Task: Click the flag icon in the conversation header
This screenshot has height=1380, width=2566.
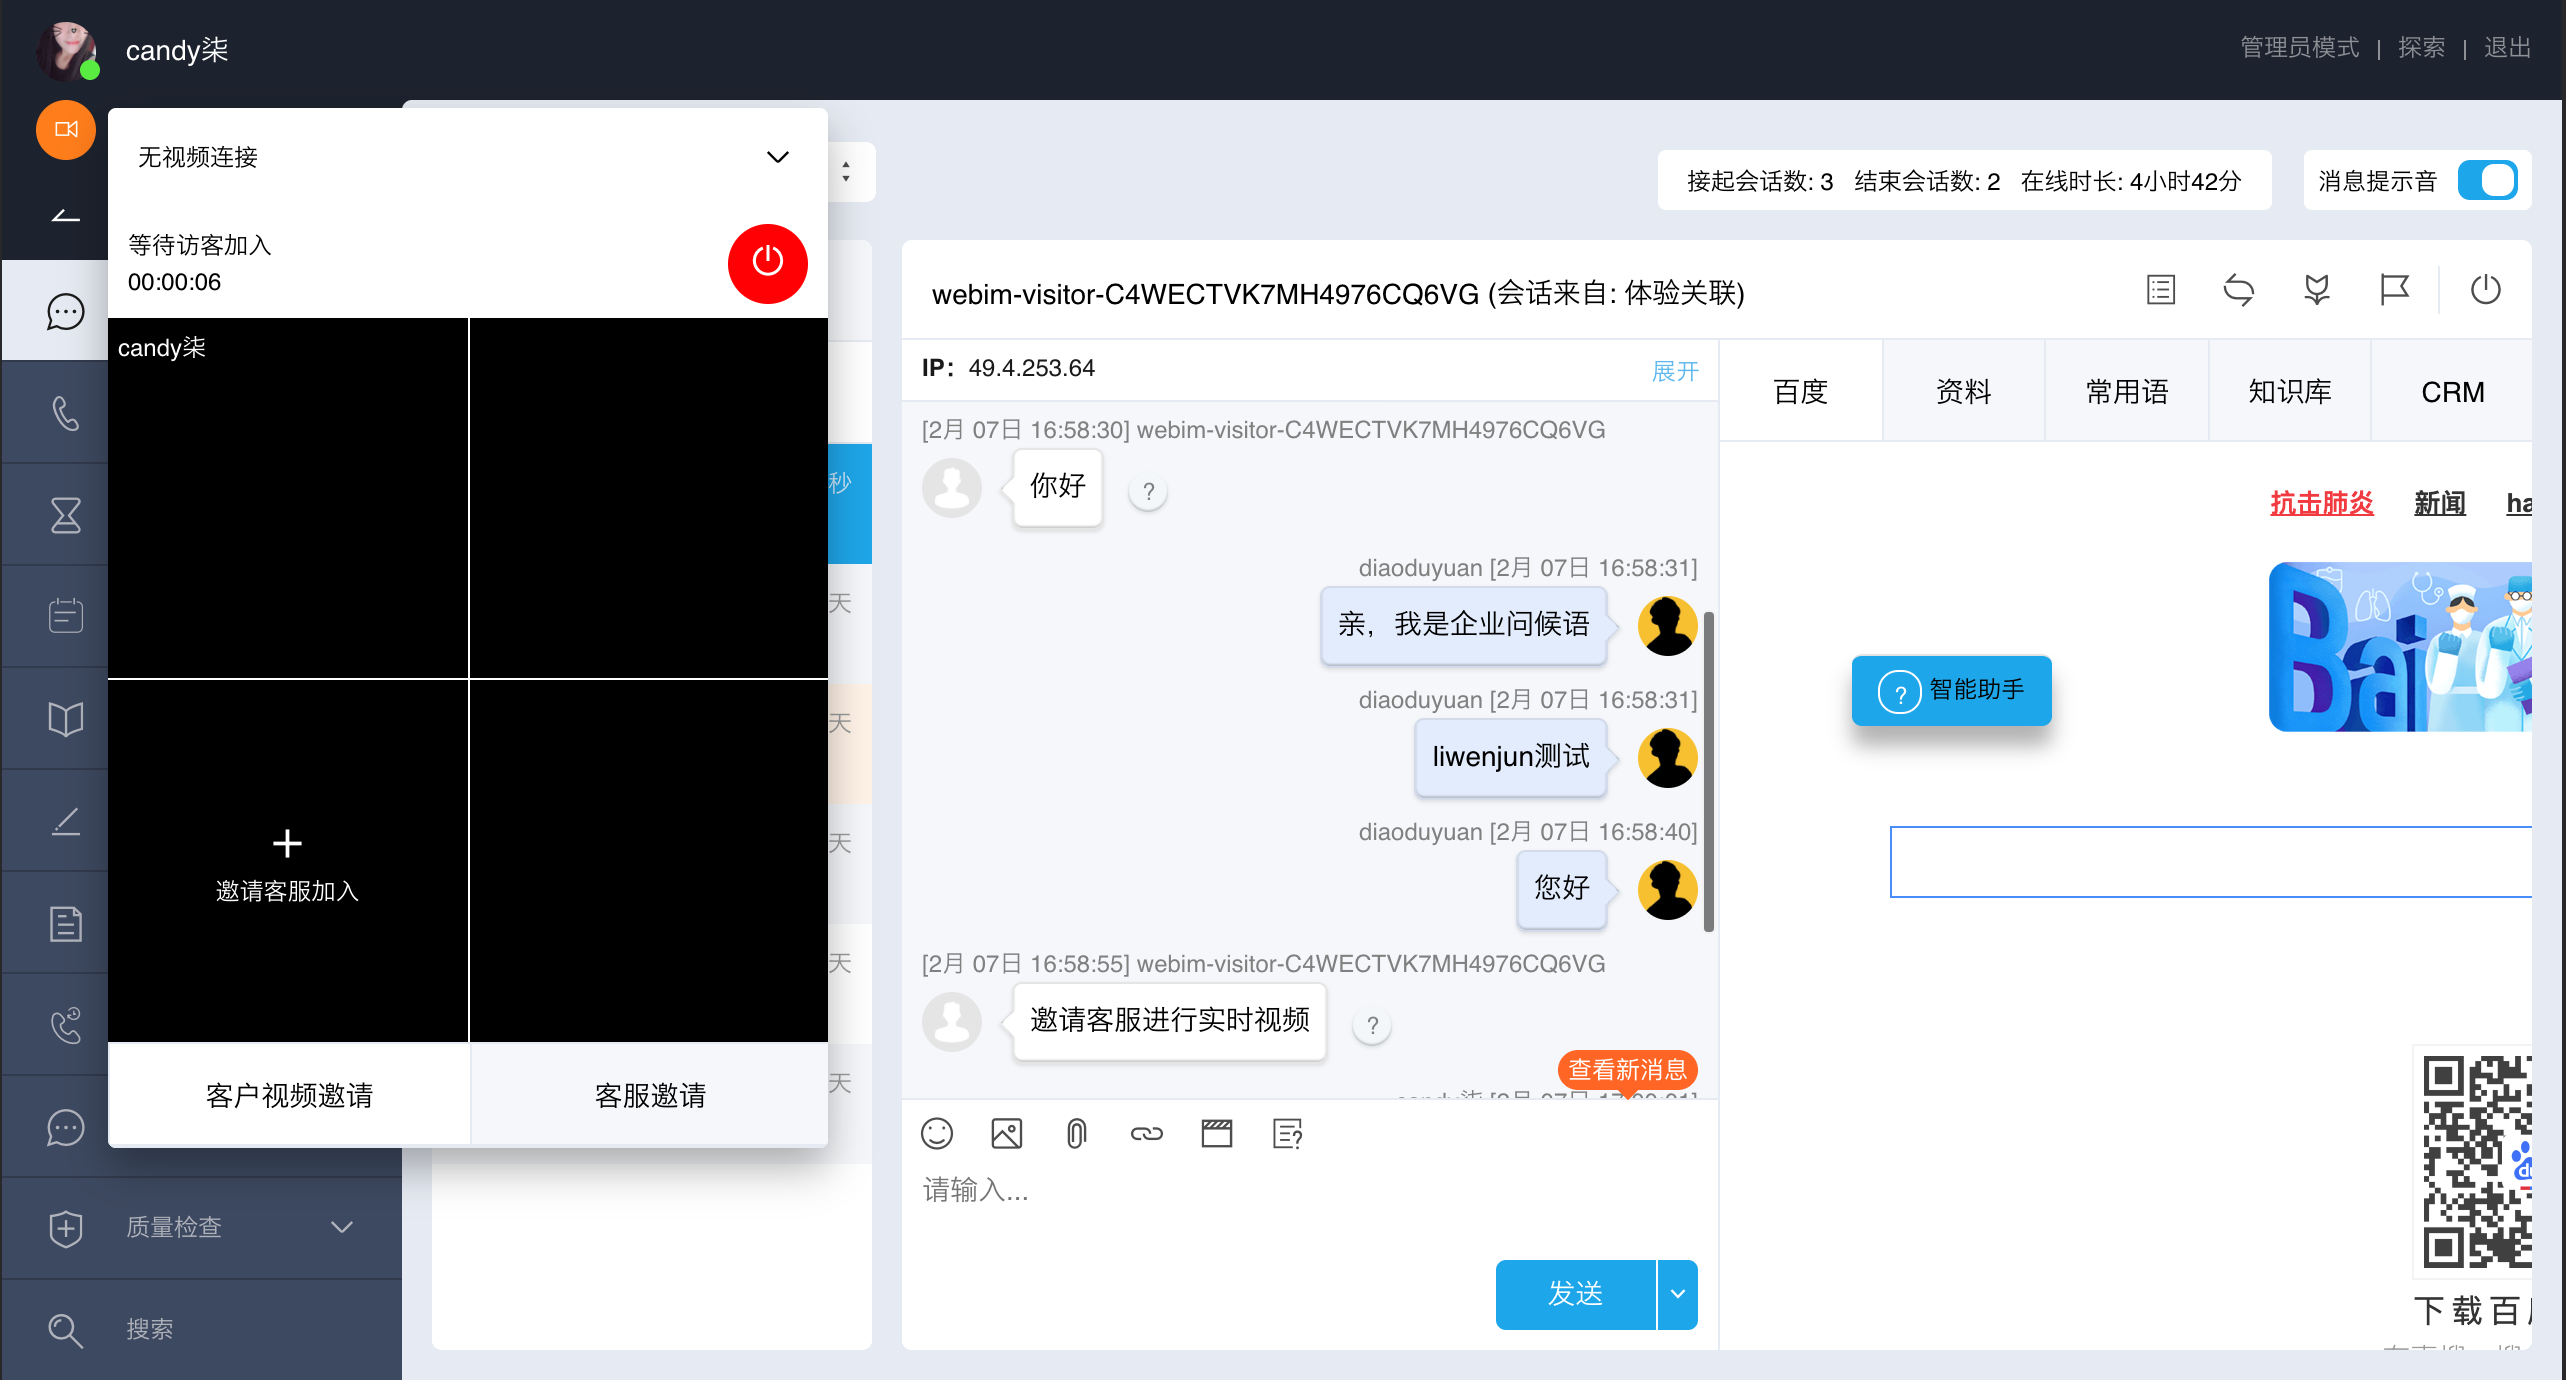Action: point(2395,290)
